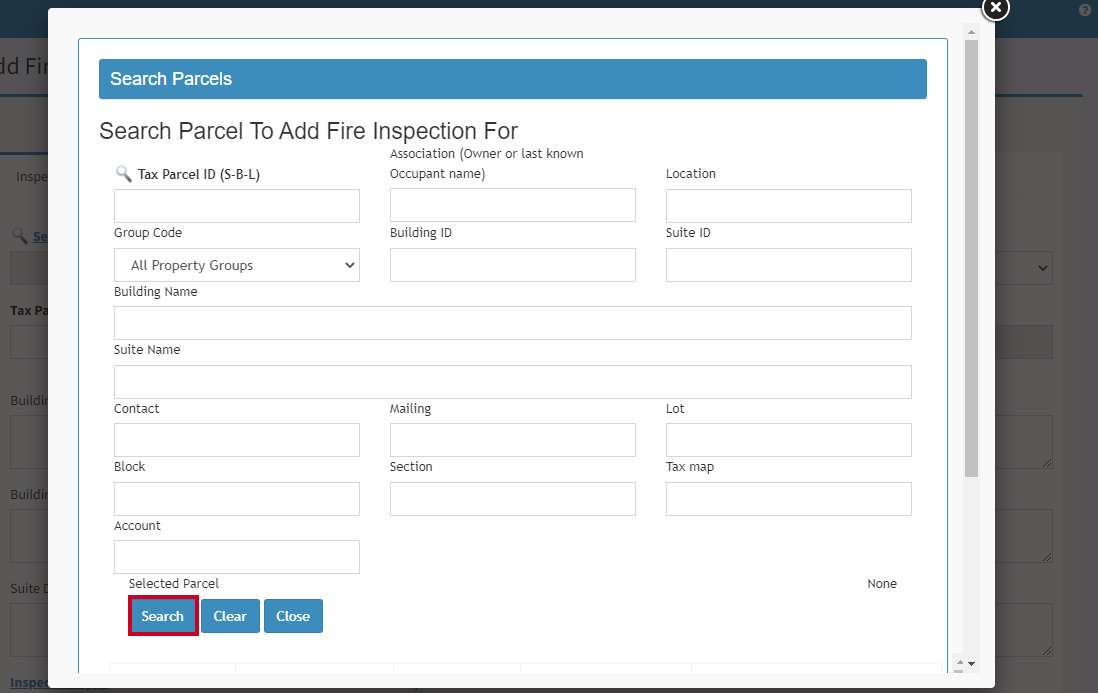This screenshot has width=1098, height=693.
Task: Click the Section input field
Action: [x=513, y=499]
